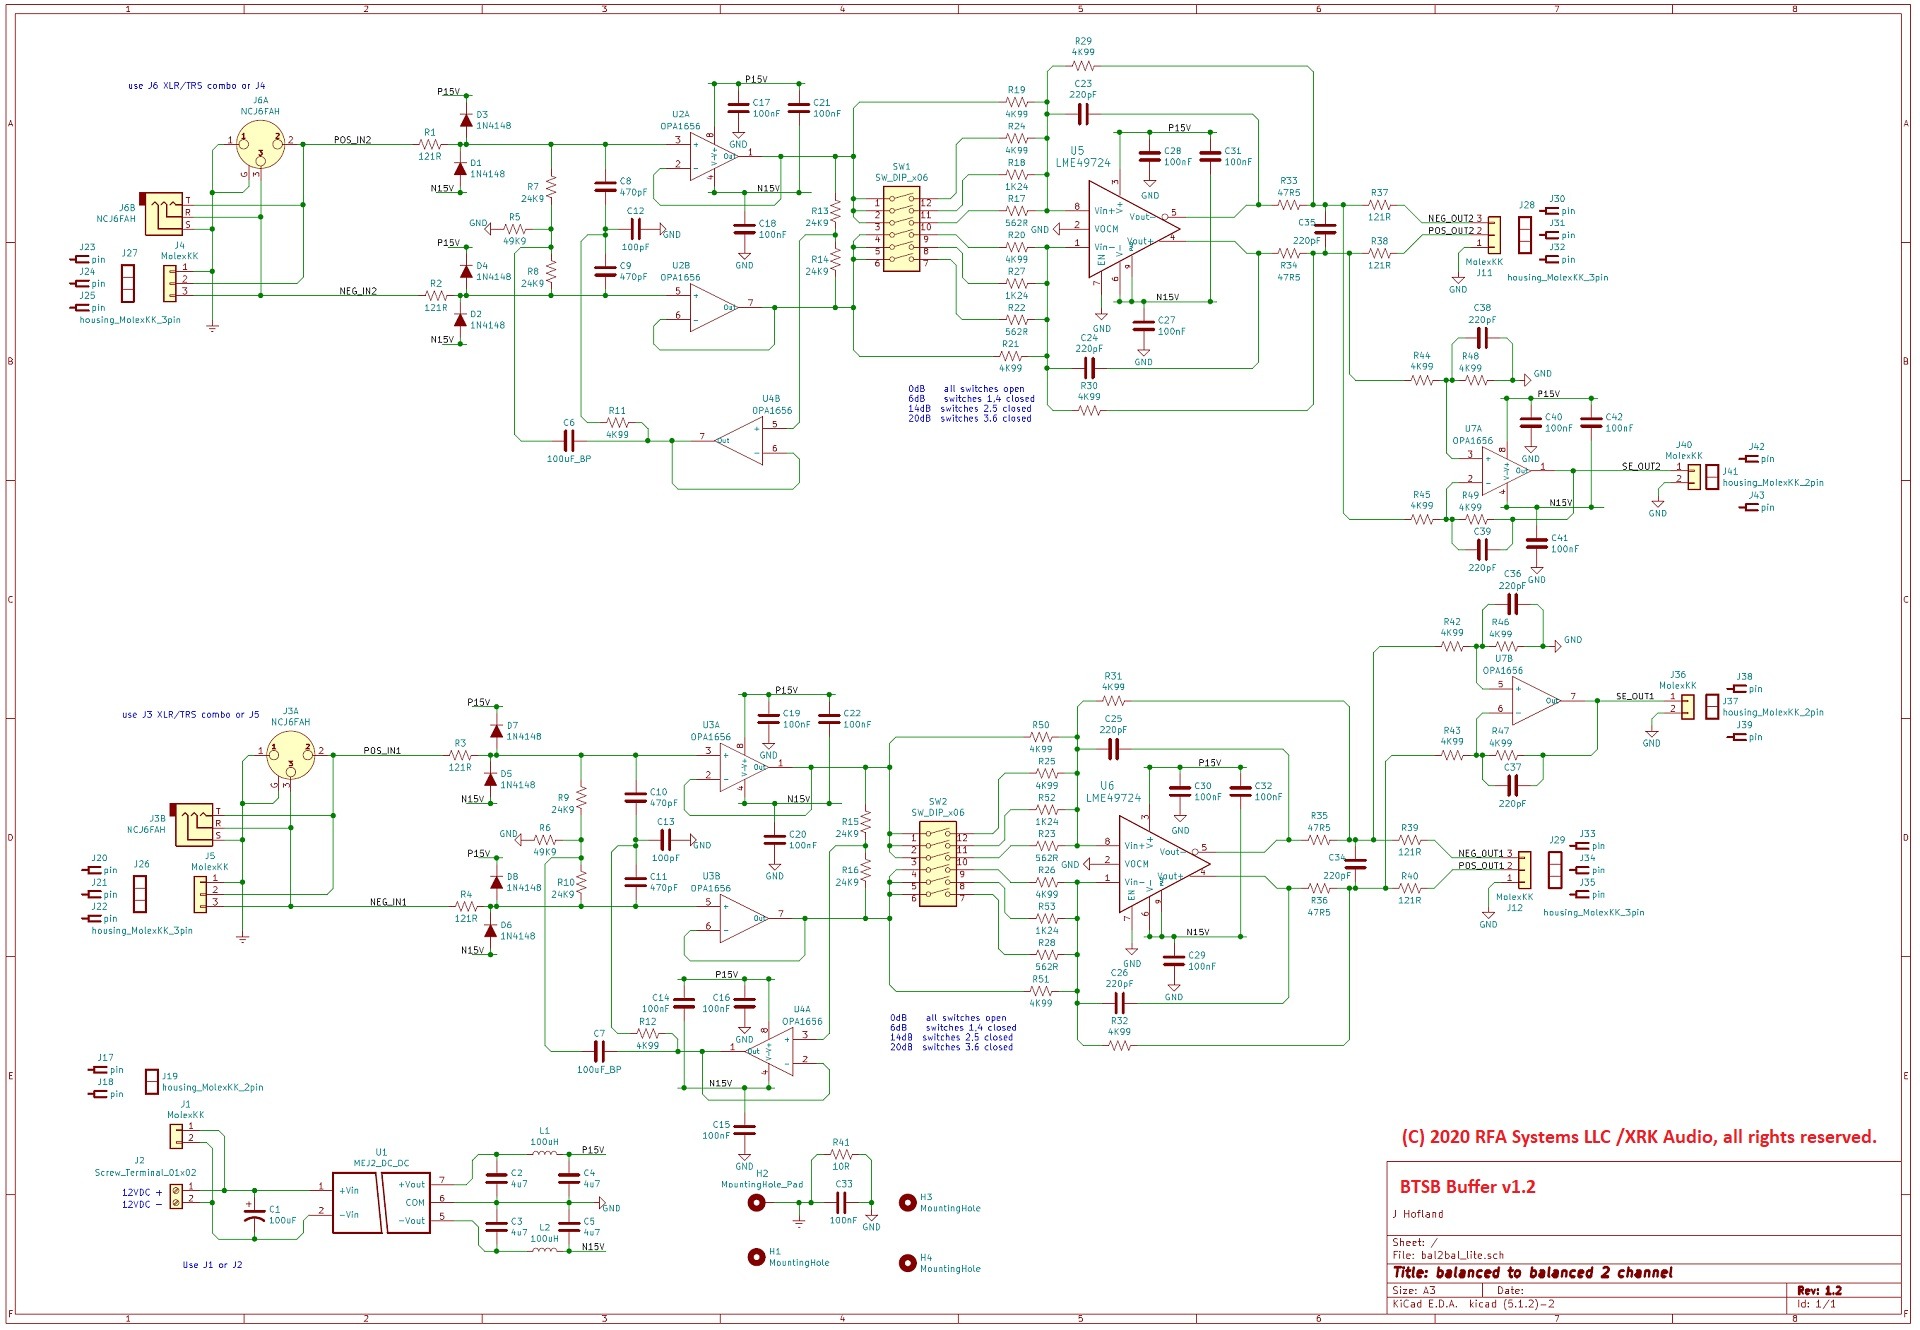Click the C6 100uF_BP capacitor symbol
This screenshot has width=1920, height=1330.
point(569,440)
